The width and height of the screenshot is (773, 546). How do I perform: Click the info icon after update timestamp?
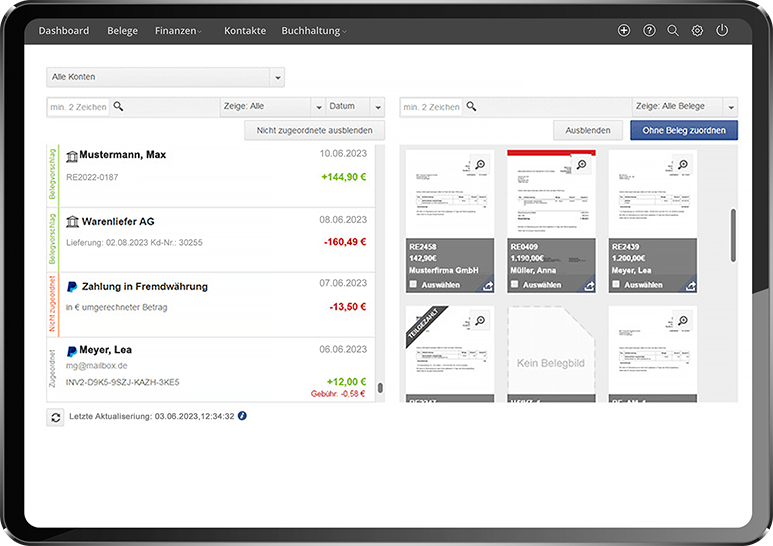click(242, 416)
